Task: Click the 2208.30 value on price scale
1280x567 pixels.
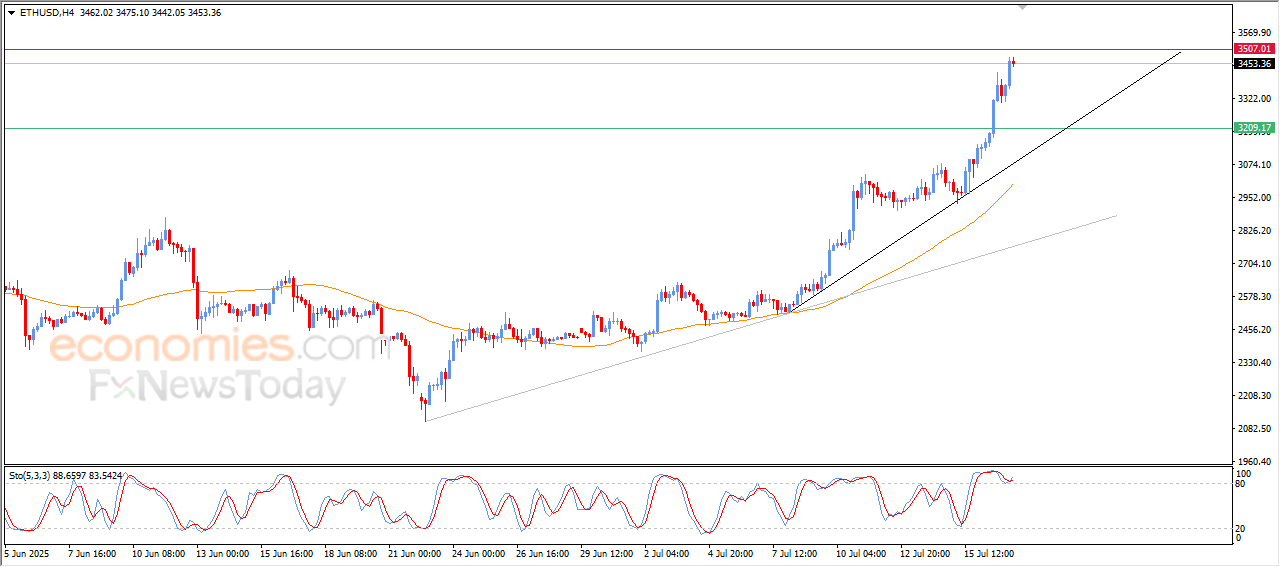Action: (x=1254, y=396)
